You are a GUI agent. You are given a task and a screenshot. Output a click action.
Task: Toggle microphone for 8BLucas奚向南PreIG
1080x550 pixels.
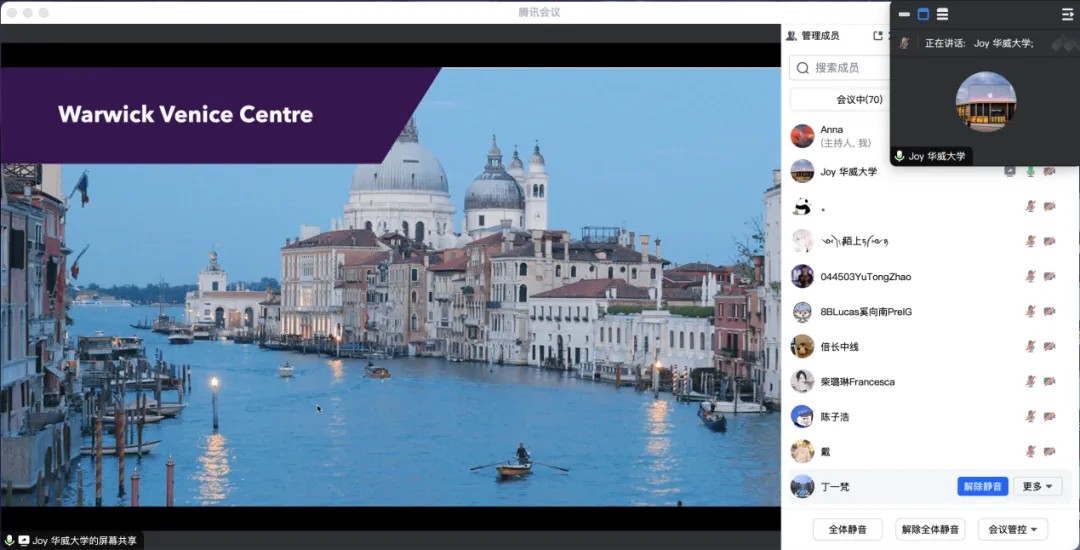[x=1030, y=311]
